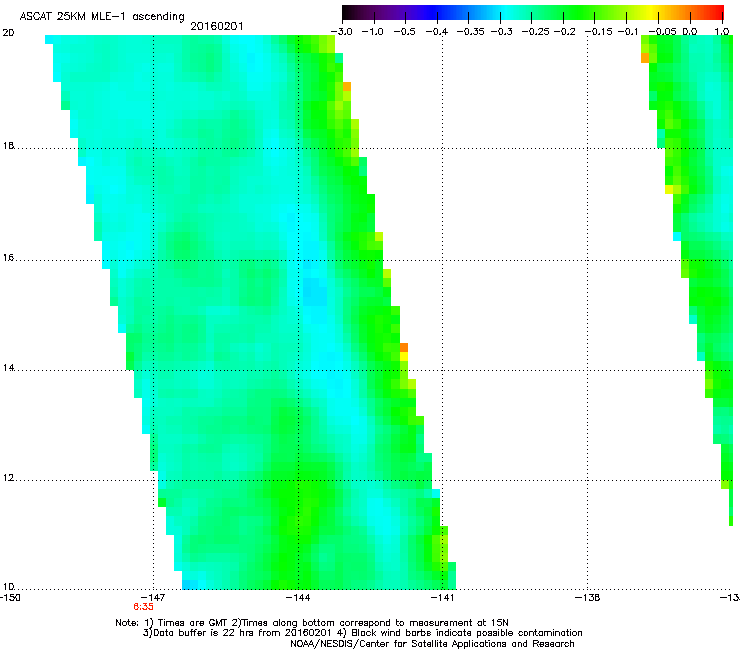The width and height of the screenshot is (740, 650).
Task: Click the date label 20160201
Action: 217,26
